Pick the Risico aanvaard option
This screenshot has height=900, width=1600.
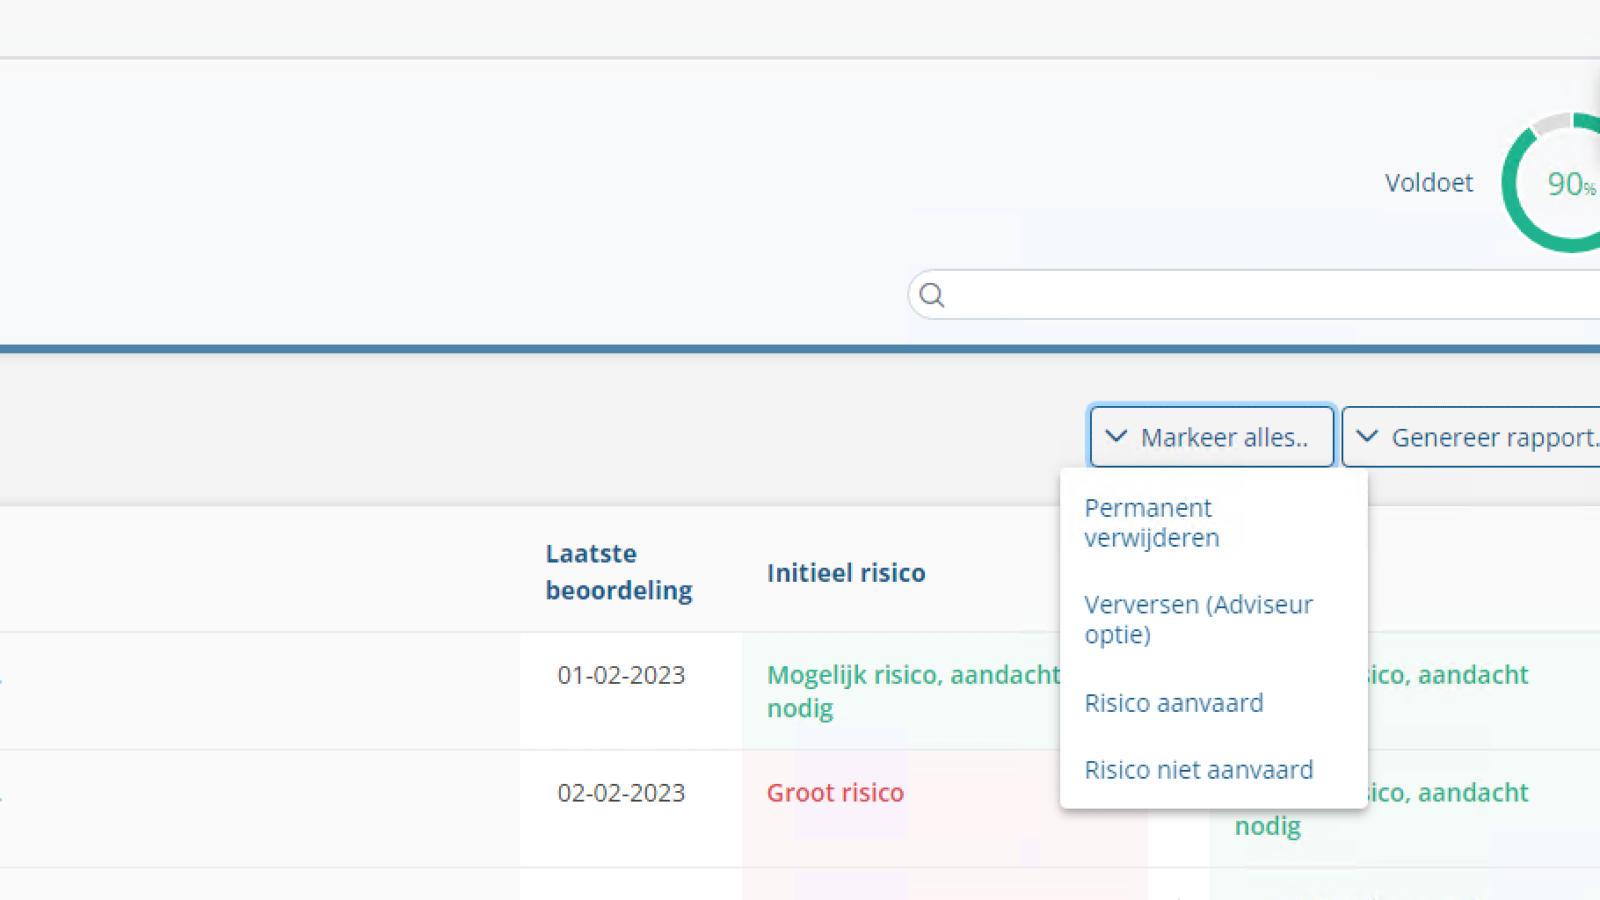click(1174, 703)
